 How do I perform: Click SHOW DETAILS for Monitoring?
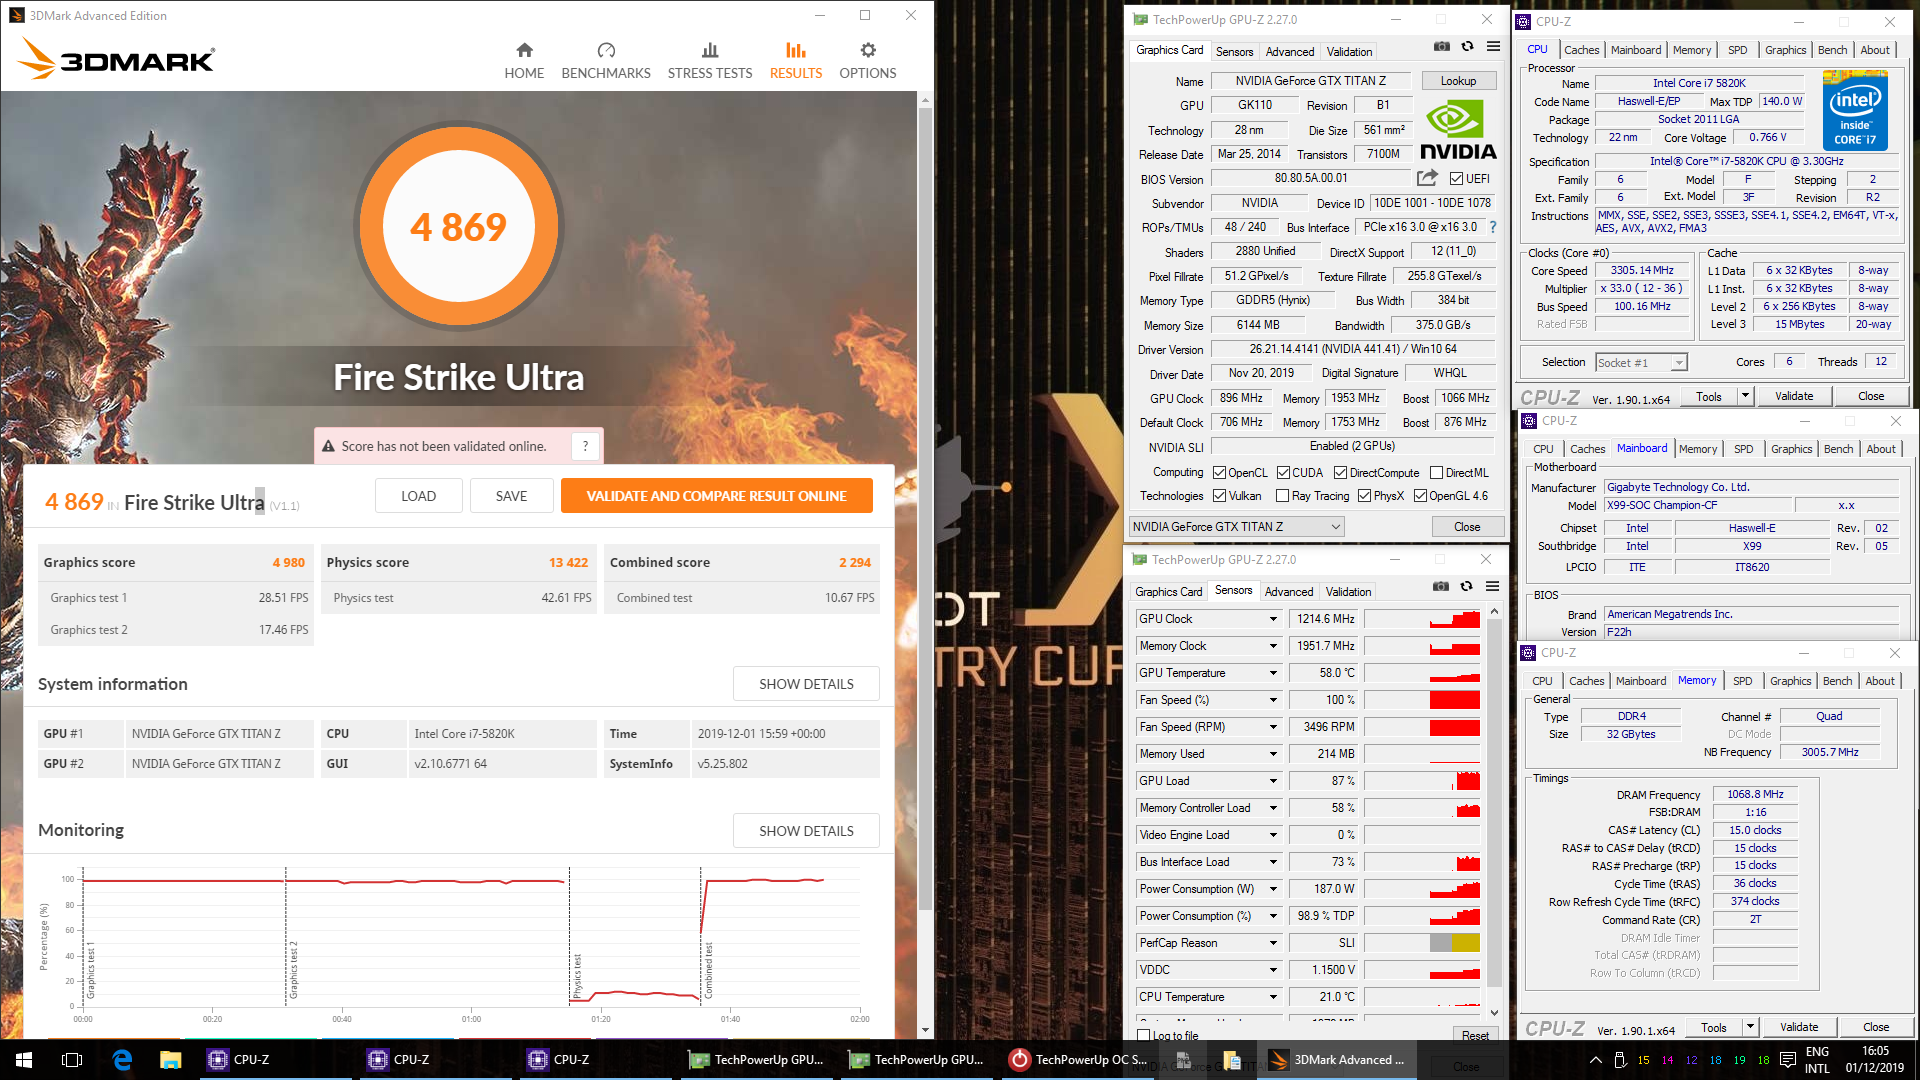click(806, 831)
